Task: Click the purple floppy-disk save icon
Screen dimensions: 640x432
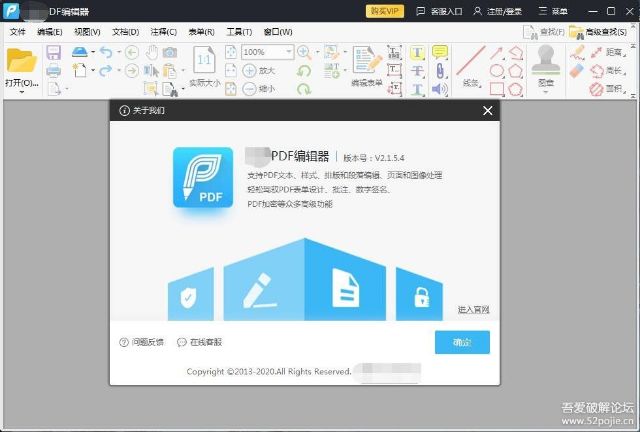Action: tap(53, 53)
